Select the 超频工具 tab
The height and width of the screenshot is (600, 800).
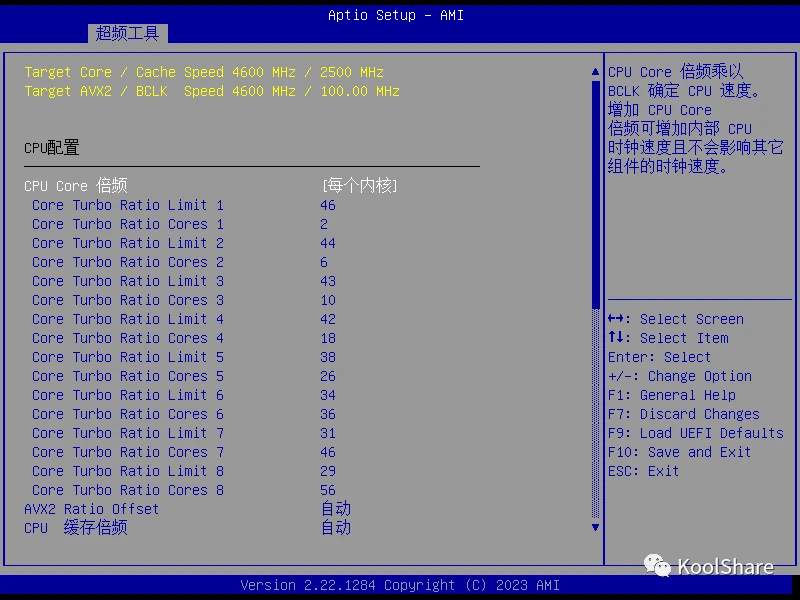click(128, 34)
